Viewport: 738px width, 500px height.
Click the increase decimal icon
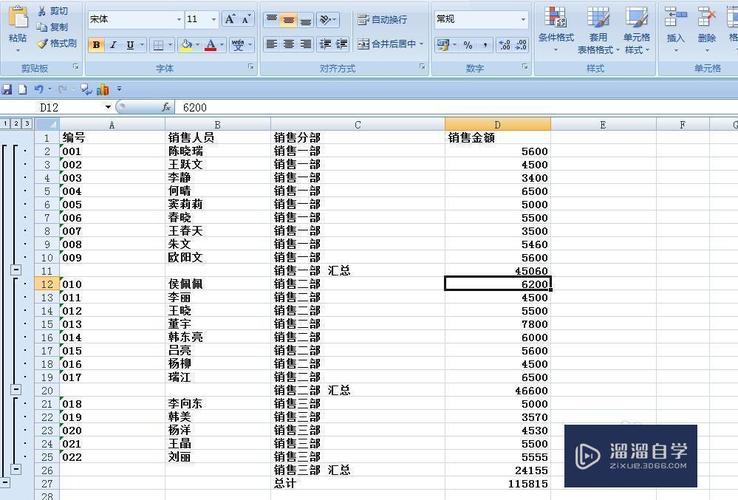505,45
